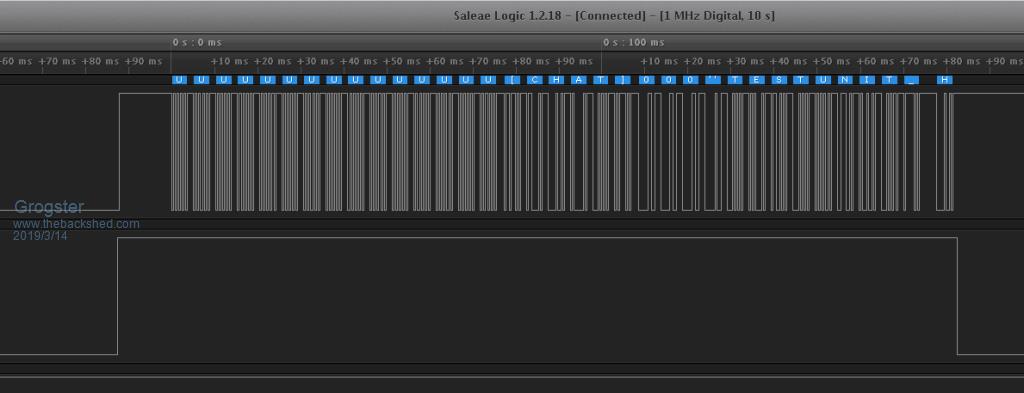Screen dimensions: 1024x393
Task: Click the Saleae Logic title bar
Action: click(x=614, y=16)
